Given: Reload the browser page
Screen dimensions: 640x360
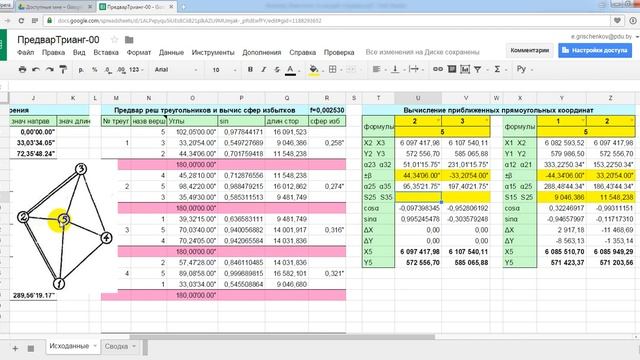Looking at the screenshot, I should tap(21, 20).
